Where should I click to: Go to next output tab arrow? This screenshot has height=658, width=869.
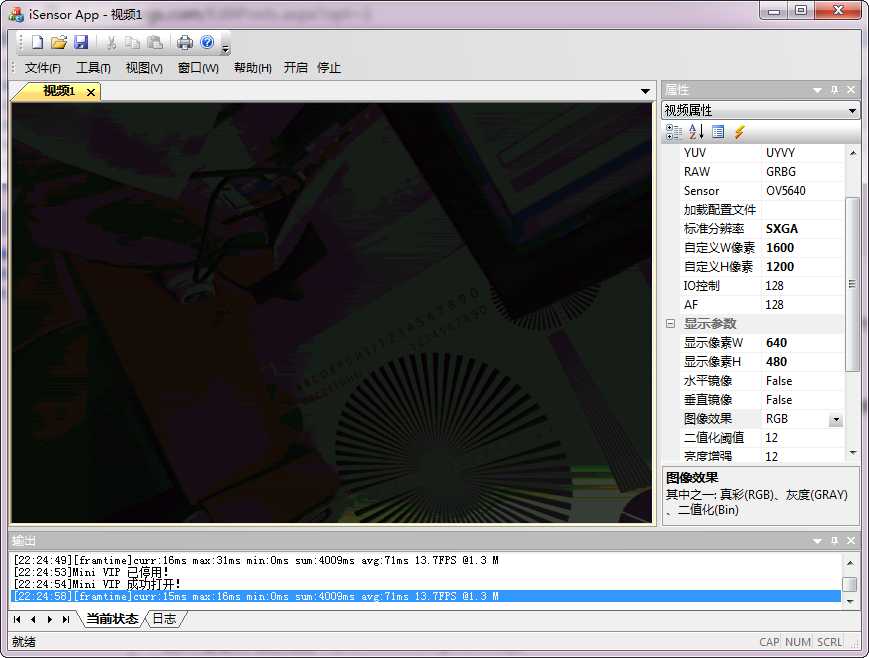pyautogui.click(x=50, y=619)
